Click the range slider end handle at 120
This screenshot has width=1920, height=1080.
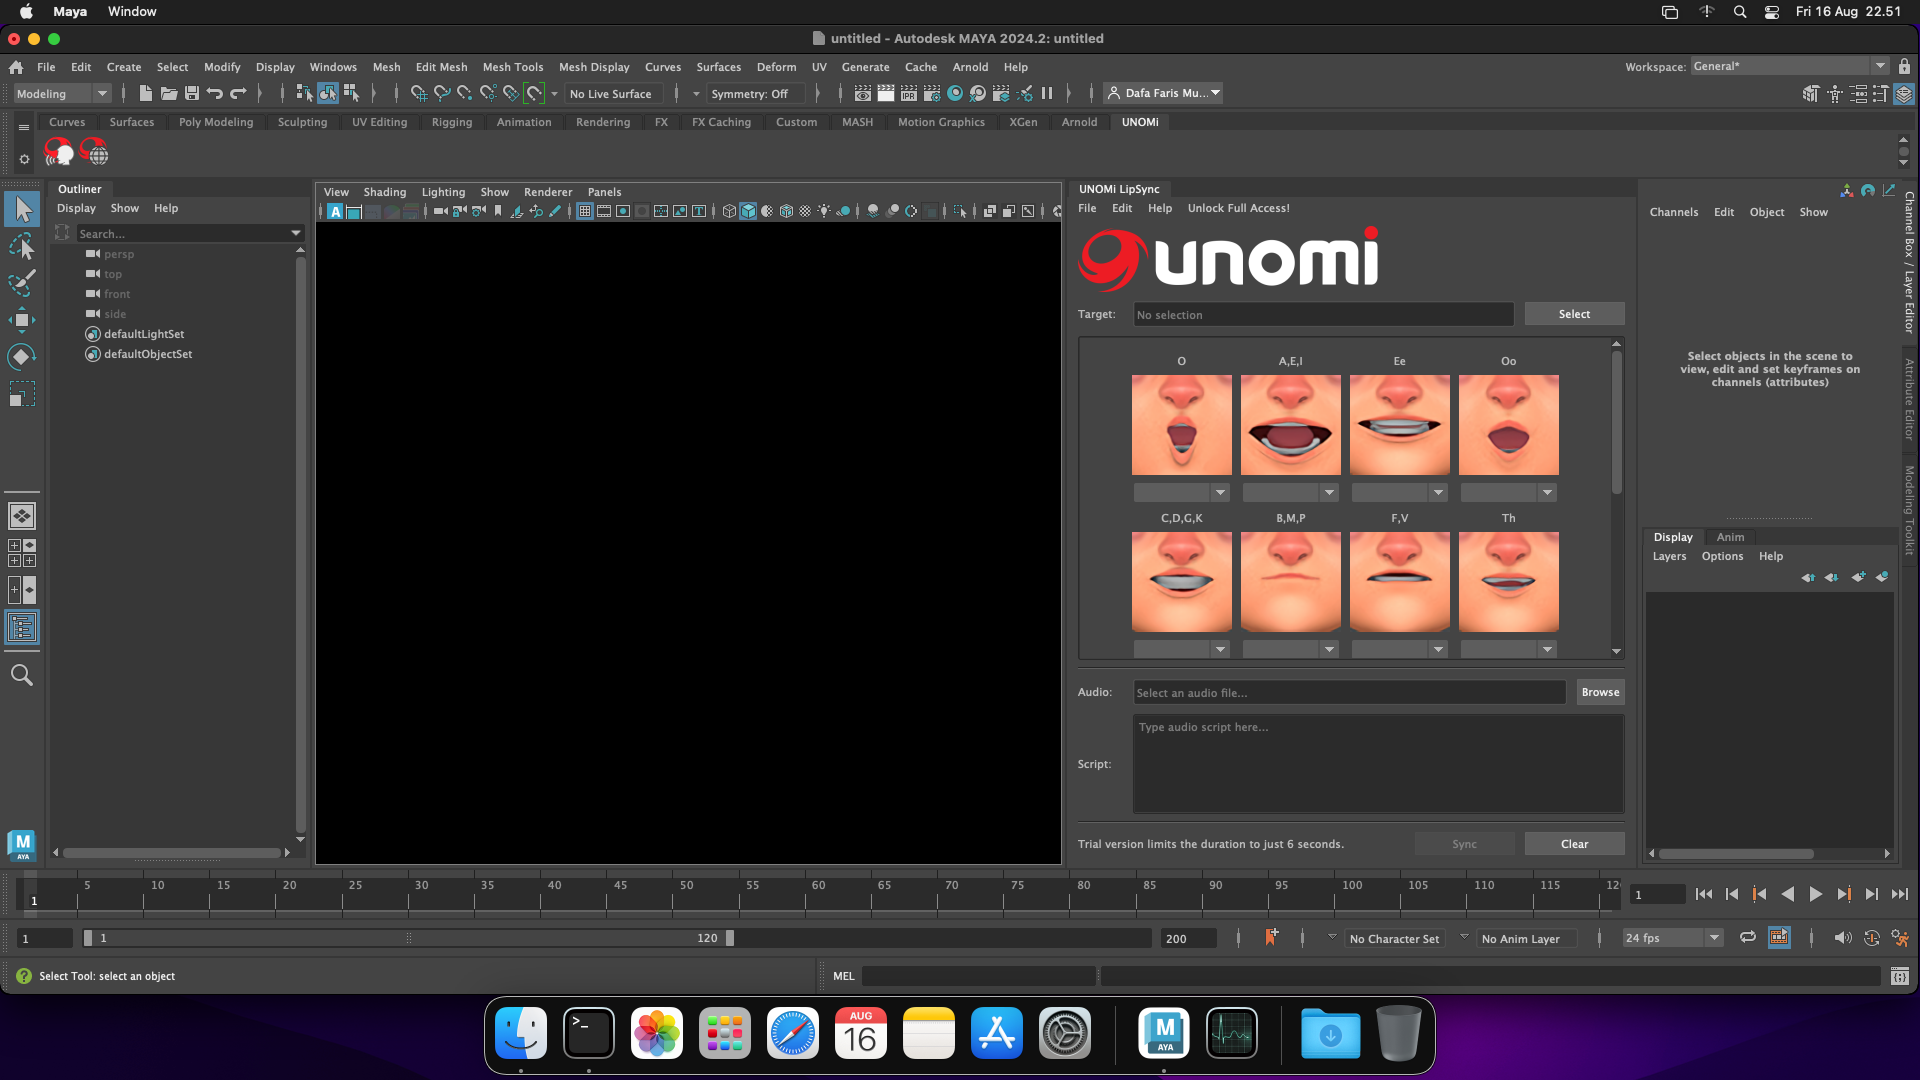(x=730, y=938)
